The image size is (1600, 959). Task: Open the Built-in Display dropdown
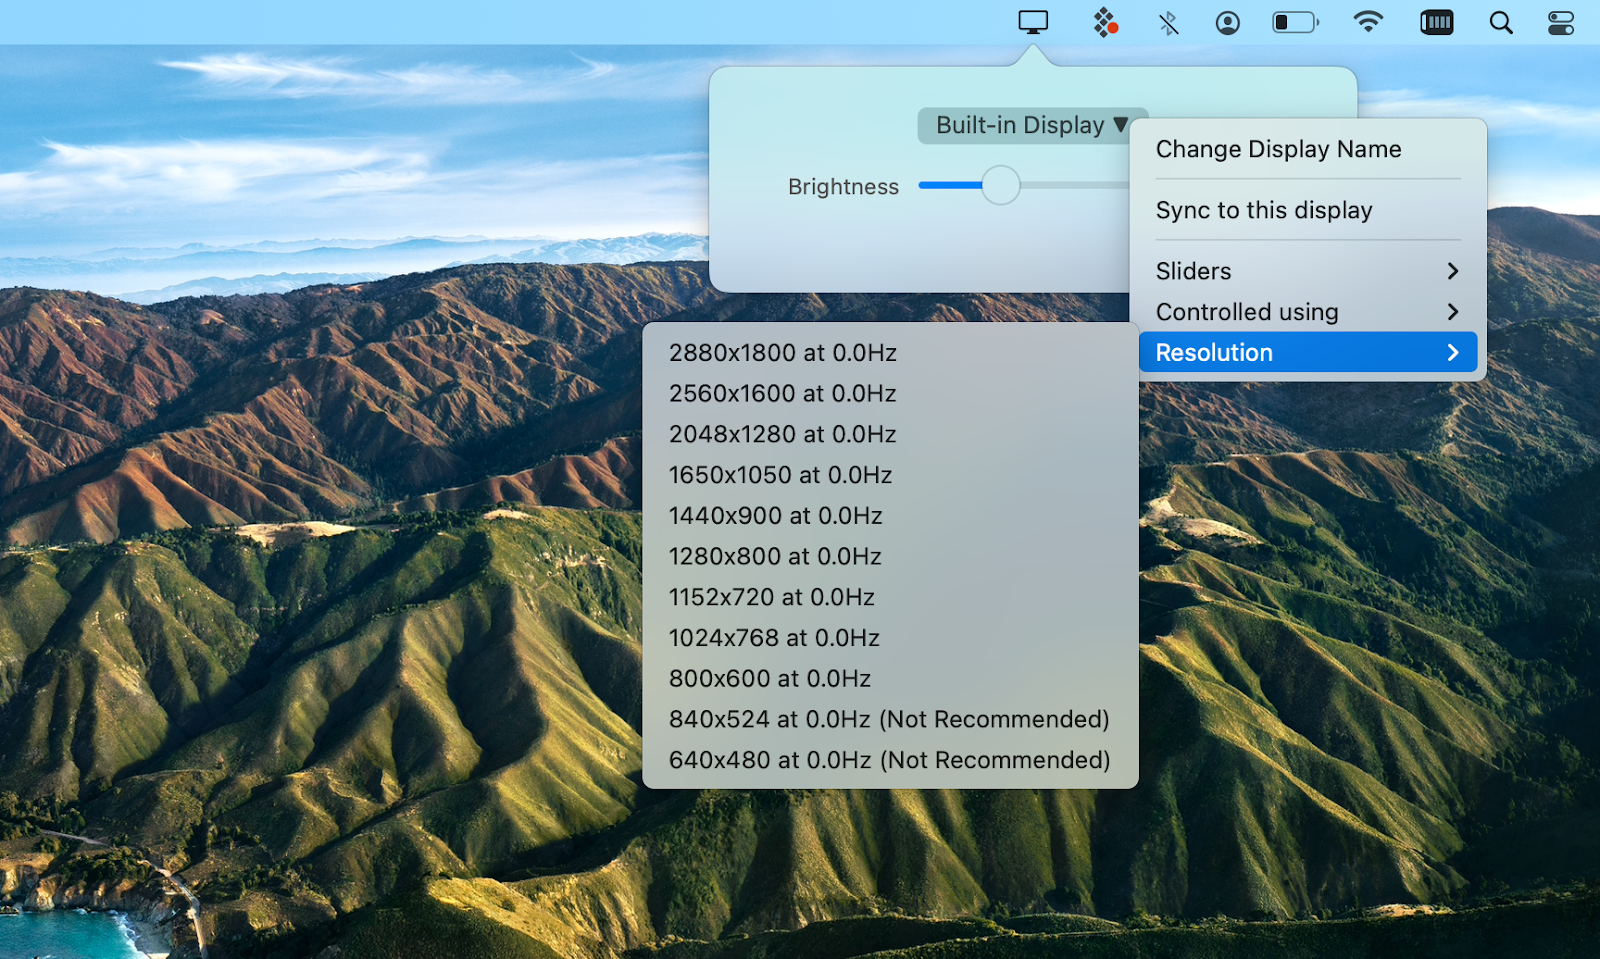(1031, 125)
